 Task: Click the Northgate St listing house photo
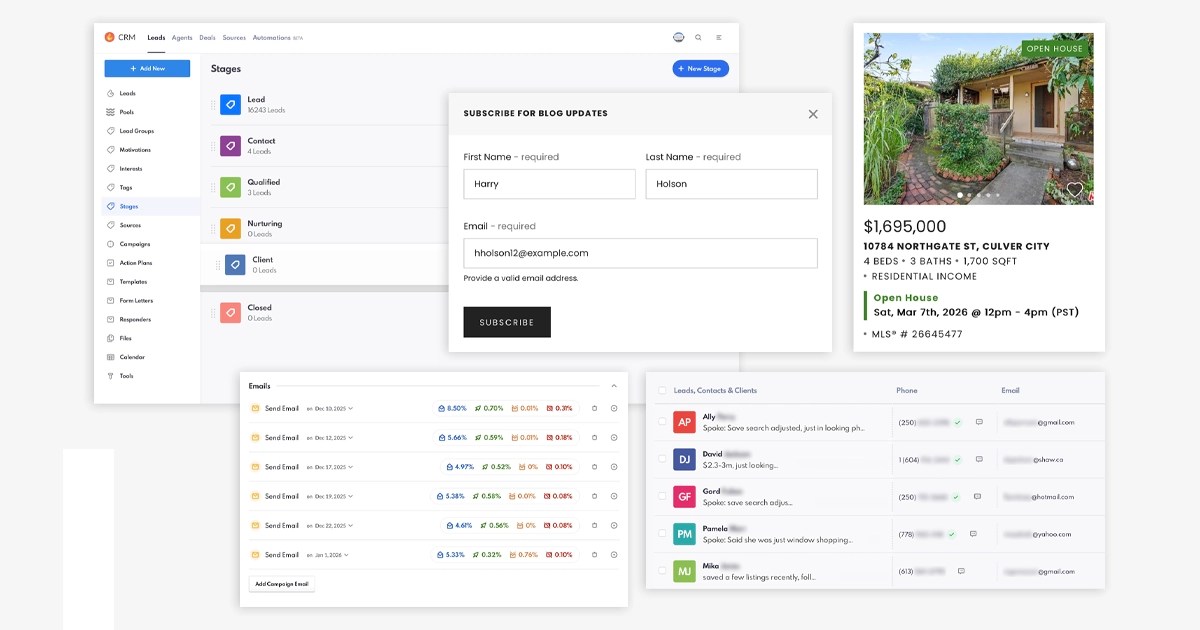coord(978,119)
